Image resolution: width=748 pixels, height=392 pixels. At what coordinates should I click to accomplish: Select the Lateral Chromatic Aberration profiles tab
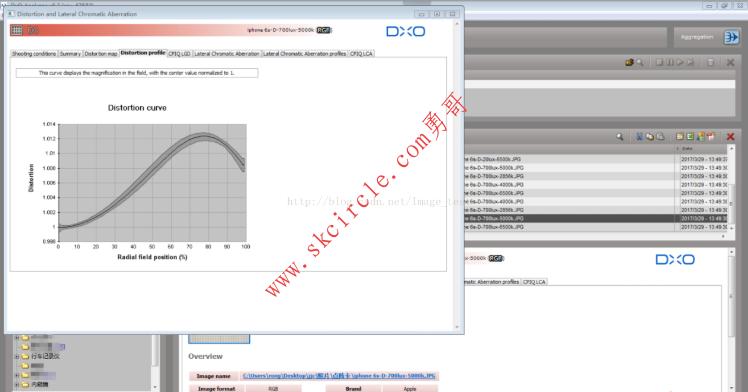[305, 54]
